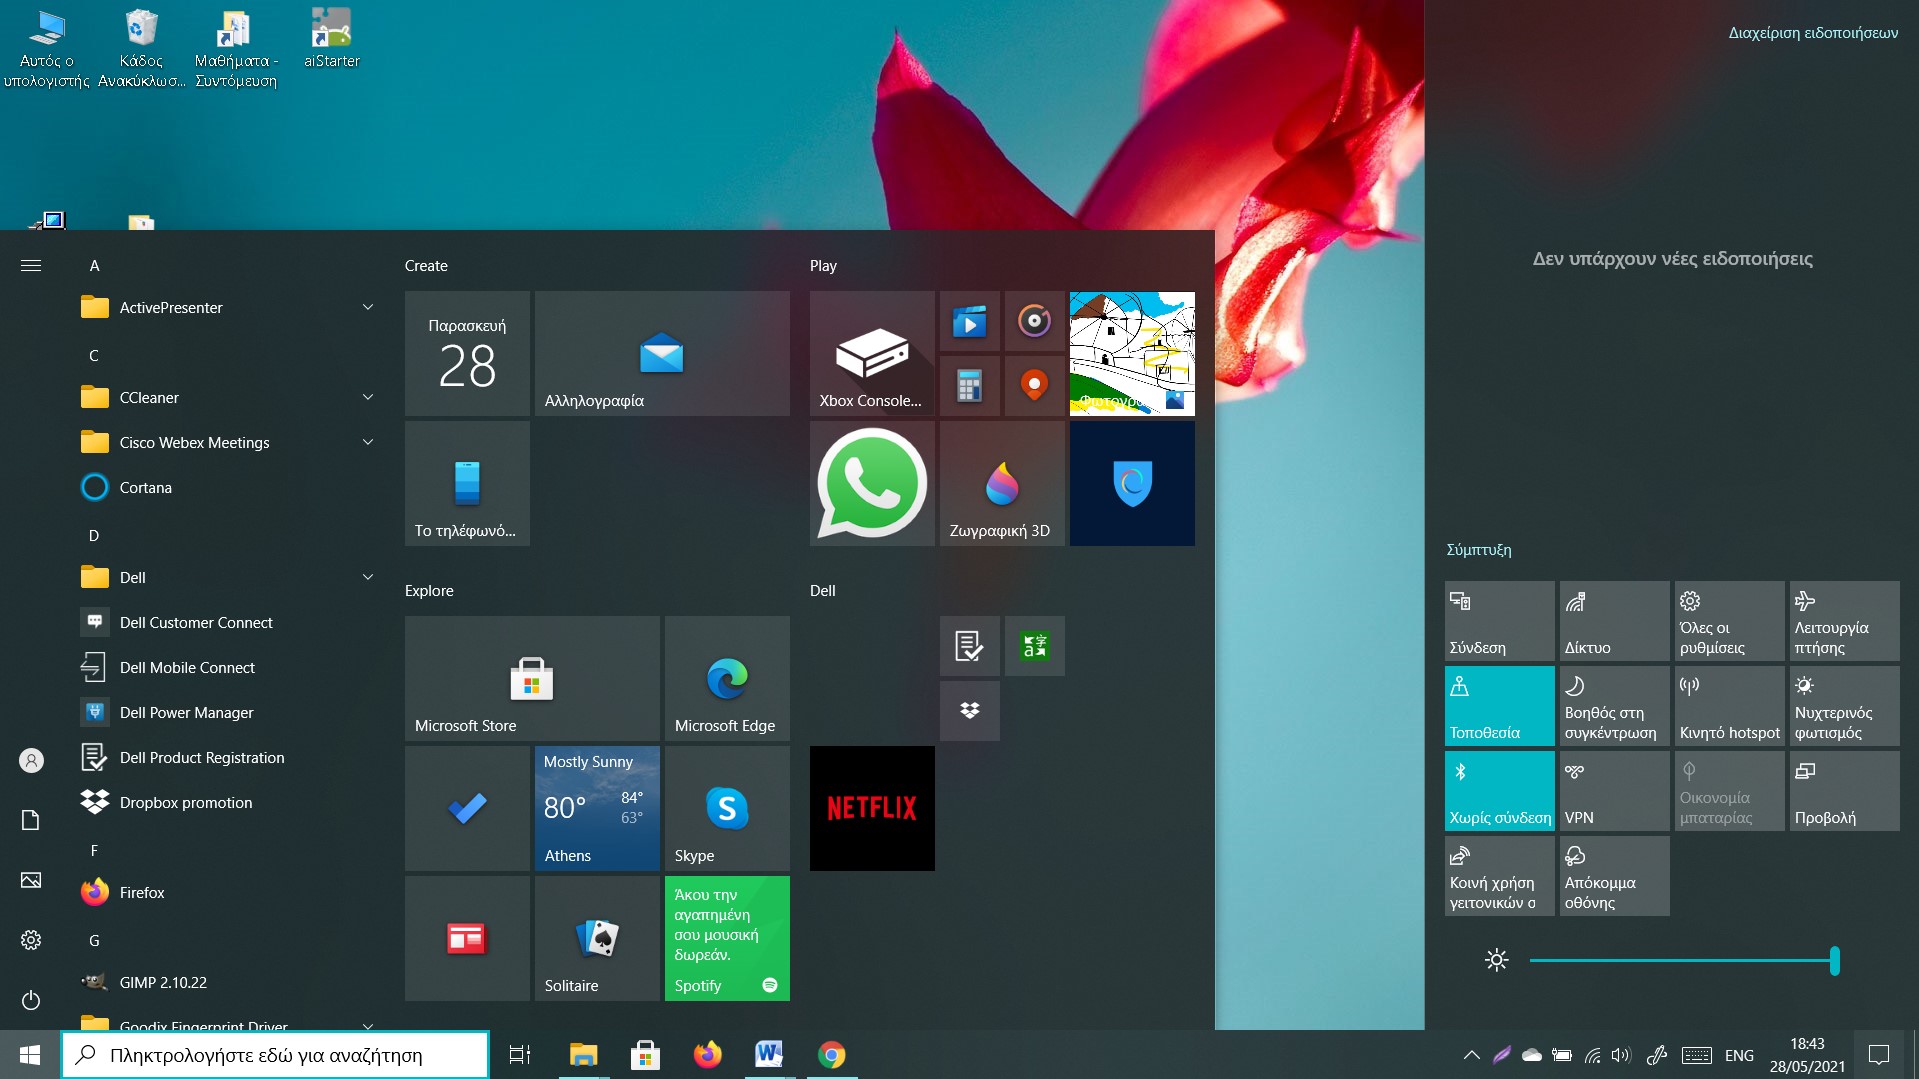This screenshot has height=1079, width=1919.
Task: Open Pictures from Start menu sidebar
Action: (x=31, y=880)
